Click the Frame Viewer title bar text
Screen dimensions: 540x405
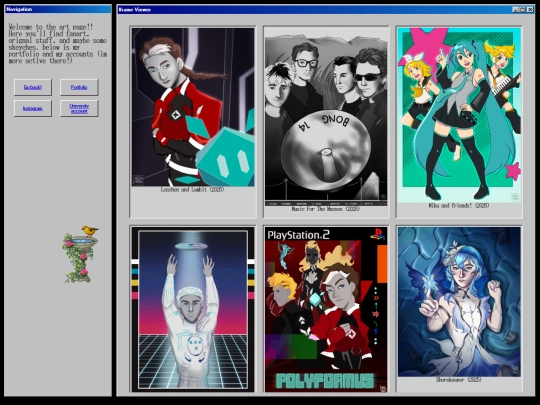(135, 10)
